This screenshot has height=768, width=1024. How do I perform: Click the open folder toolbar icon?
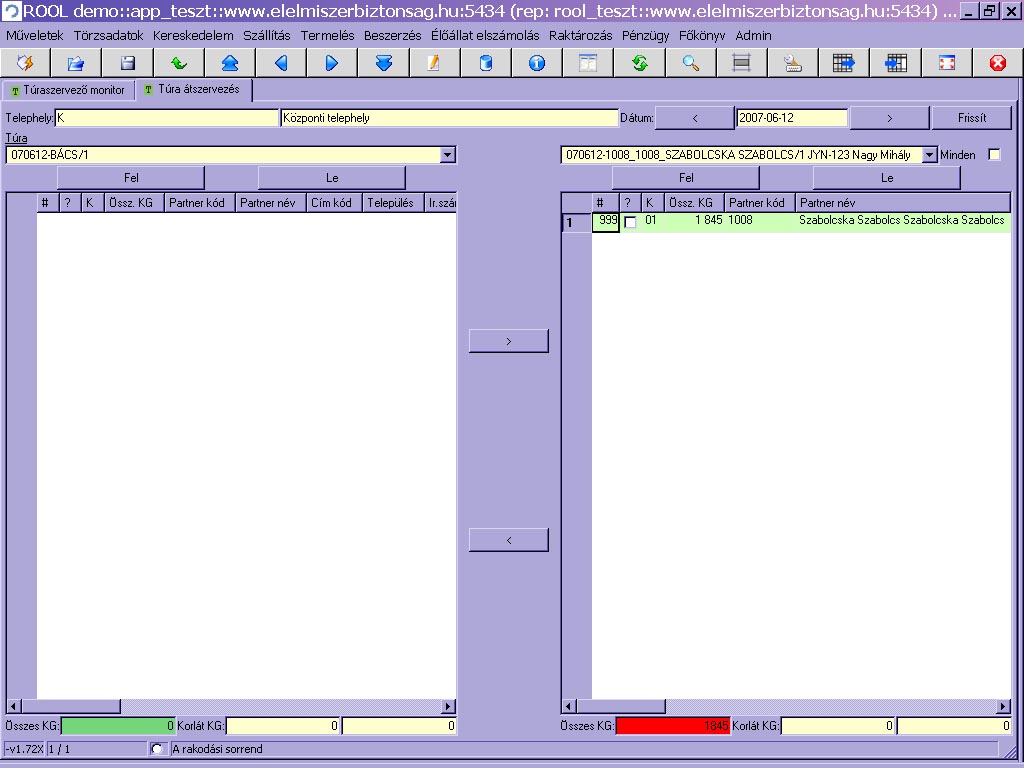[x=76, y=63]
